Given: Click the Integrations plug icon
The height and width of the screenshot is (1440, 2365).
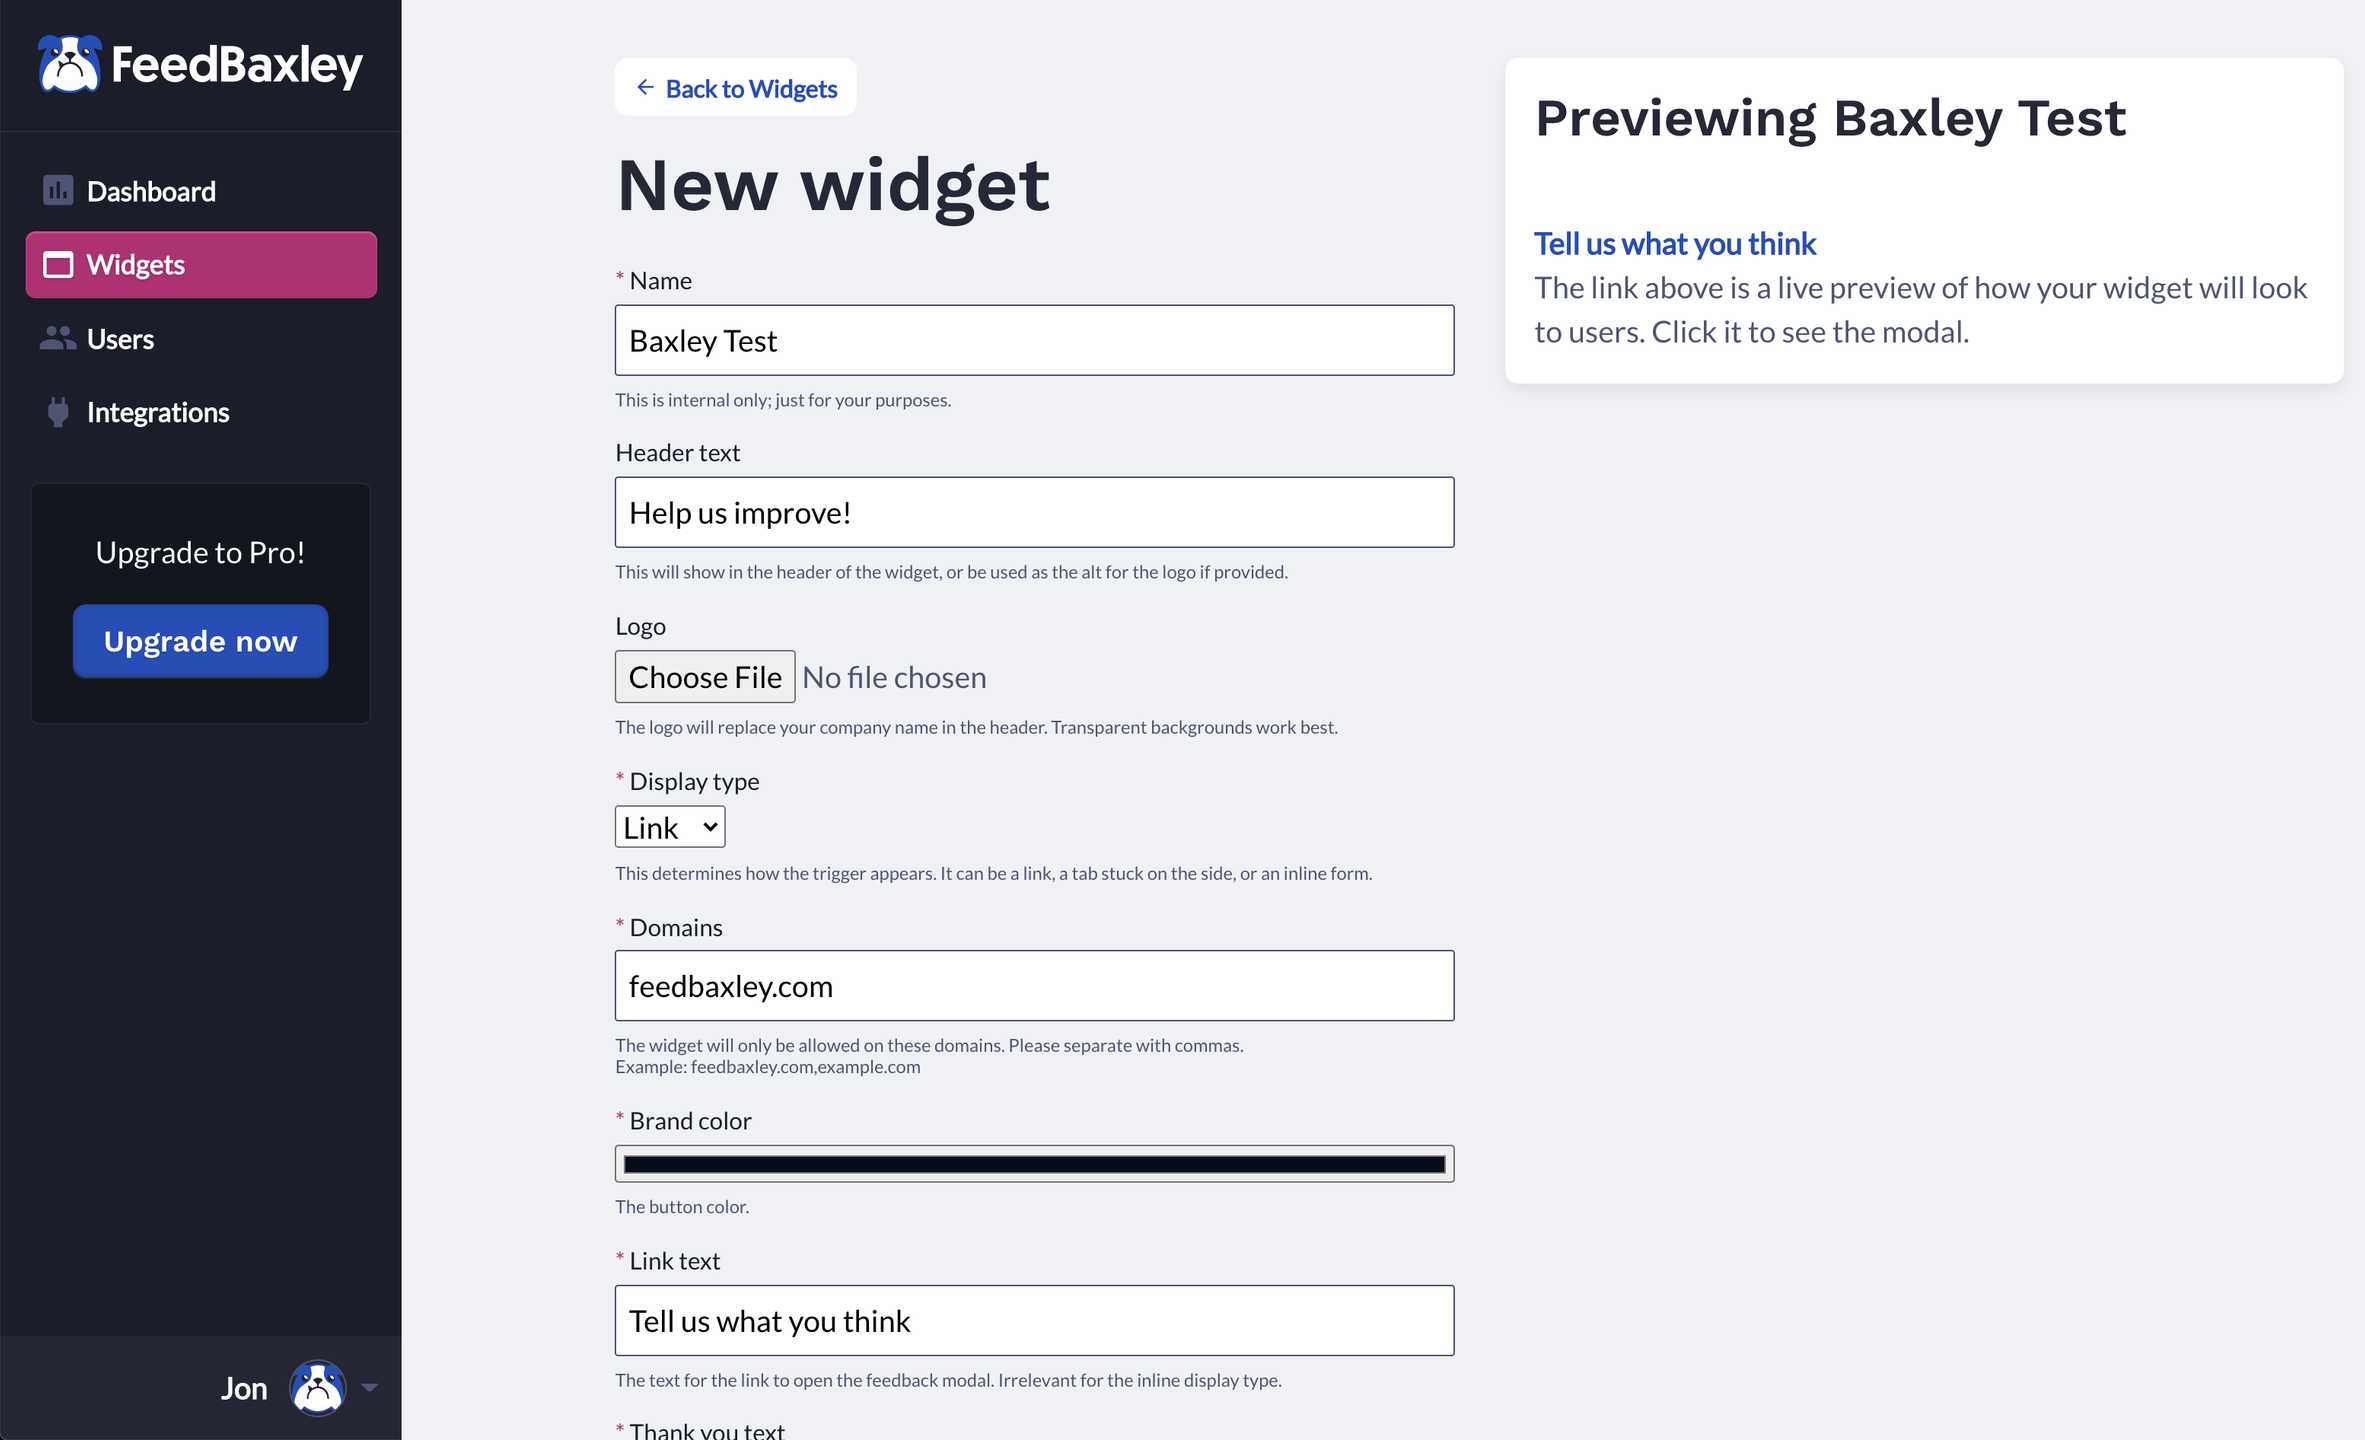Looking at the screenshot, I should point(58,412).
